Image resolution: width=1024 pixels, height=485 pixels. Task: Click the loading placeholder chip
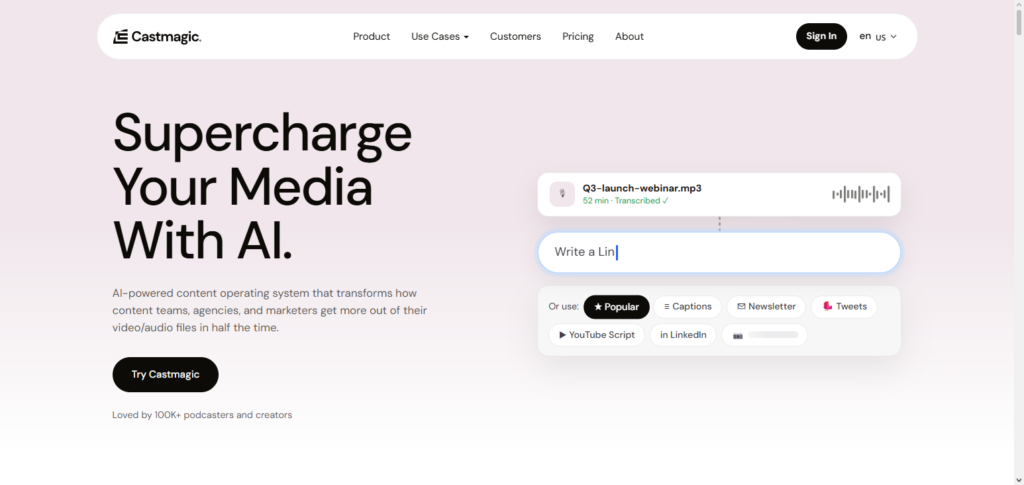click(x=765, y=335)
